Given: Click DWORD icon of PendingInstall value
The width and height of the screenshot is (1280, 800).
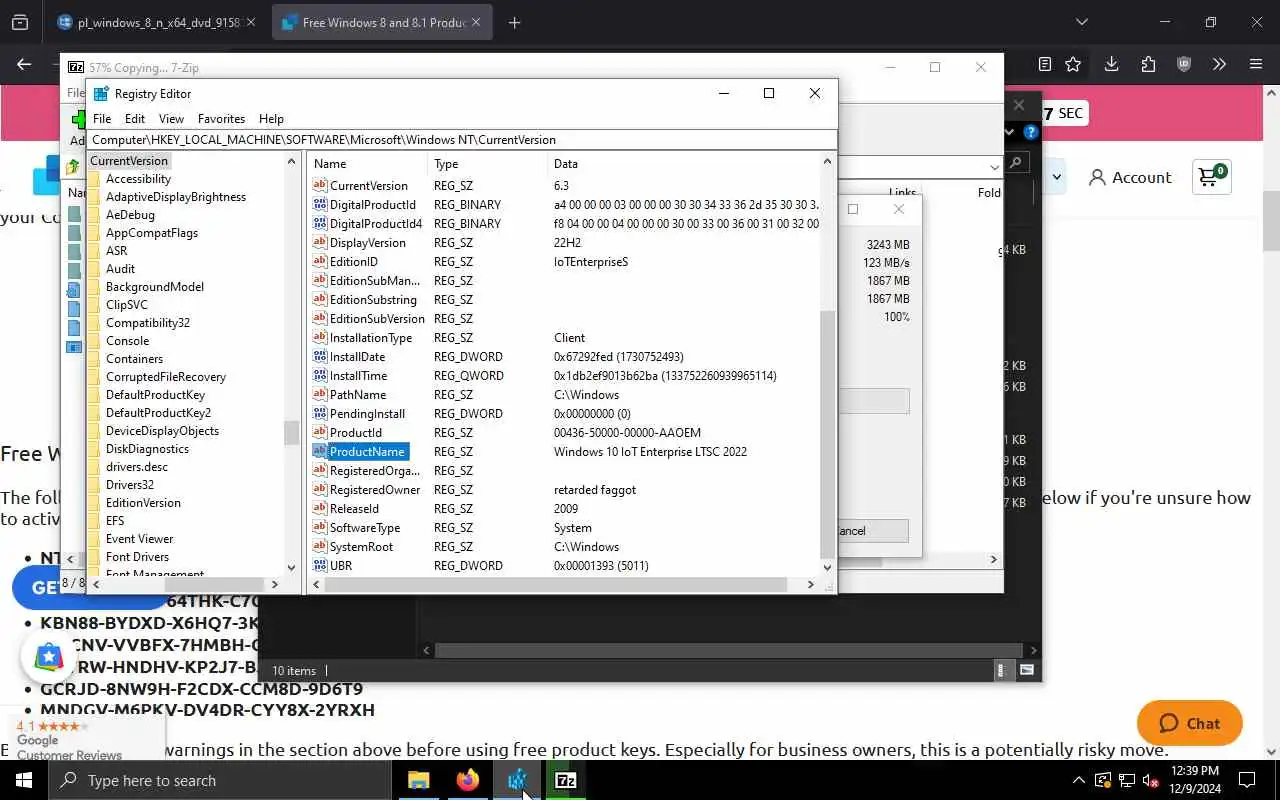Looking at the screenshot, I should click(x=320, y=413).
